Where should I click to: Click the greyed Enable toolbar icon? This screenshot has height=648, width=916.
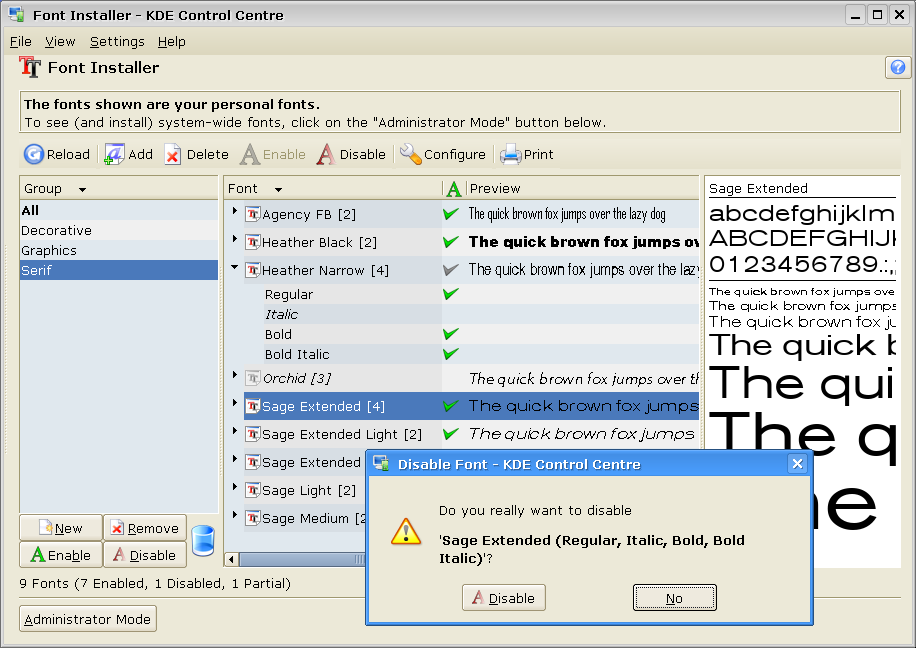tap(249, 155)
